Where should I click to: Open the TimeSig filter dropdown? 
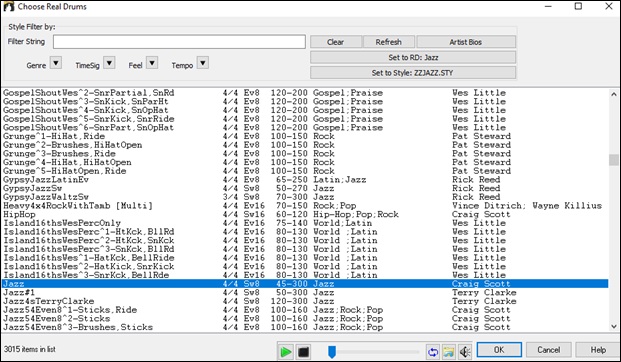click(109, 63)
